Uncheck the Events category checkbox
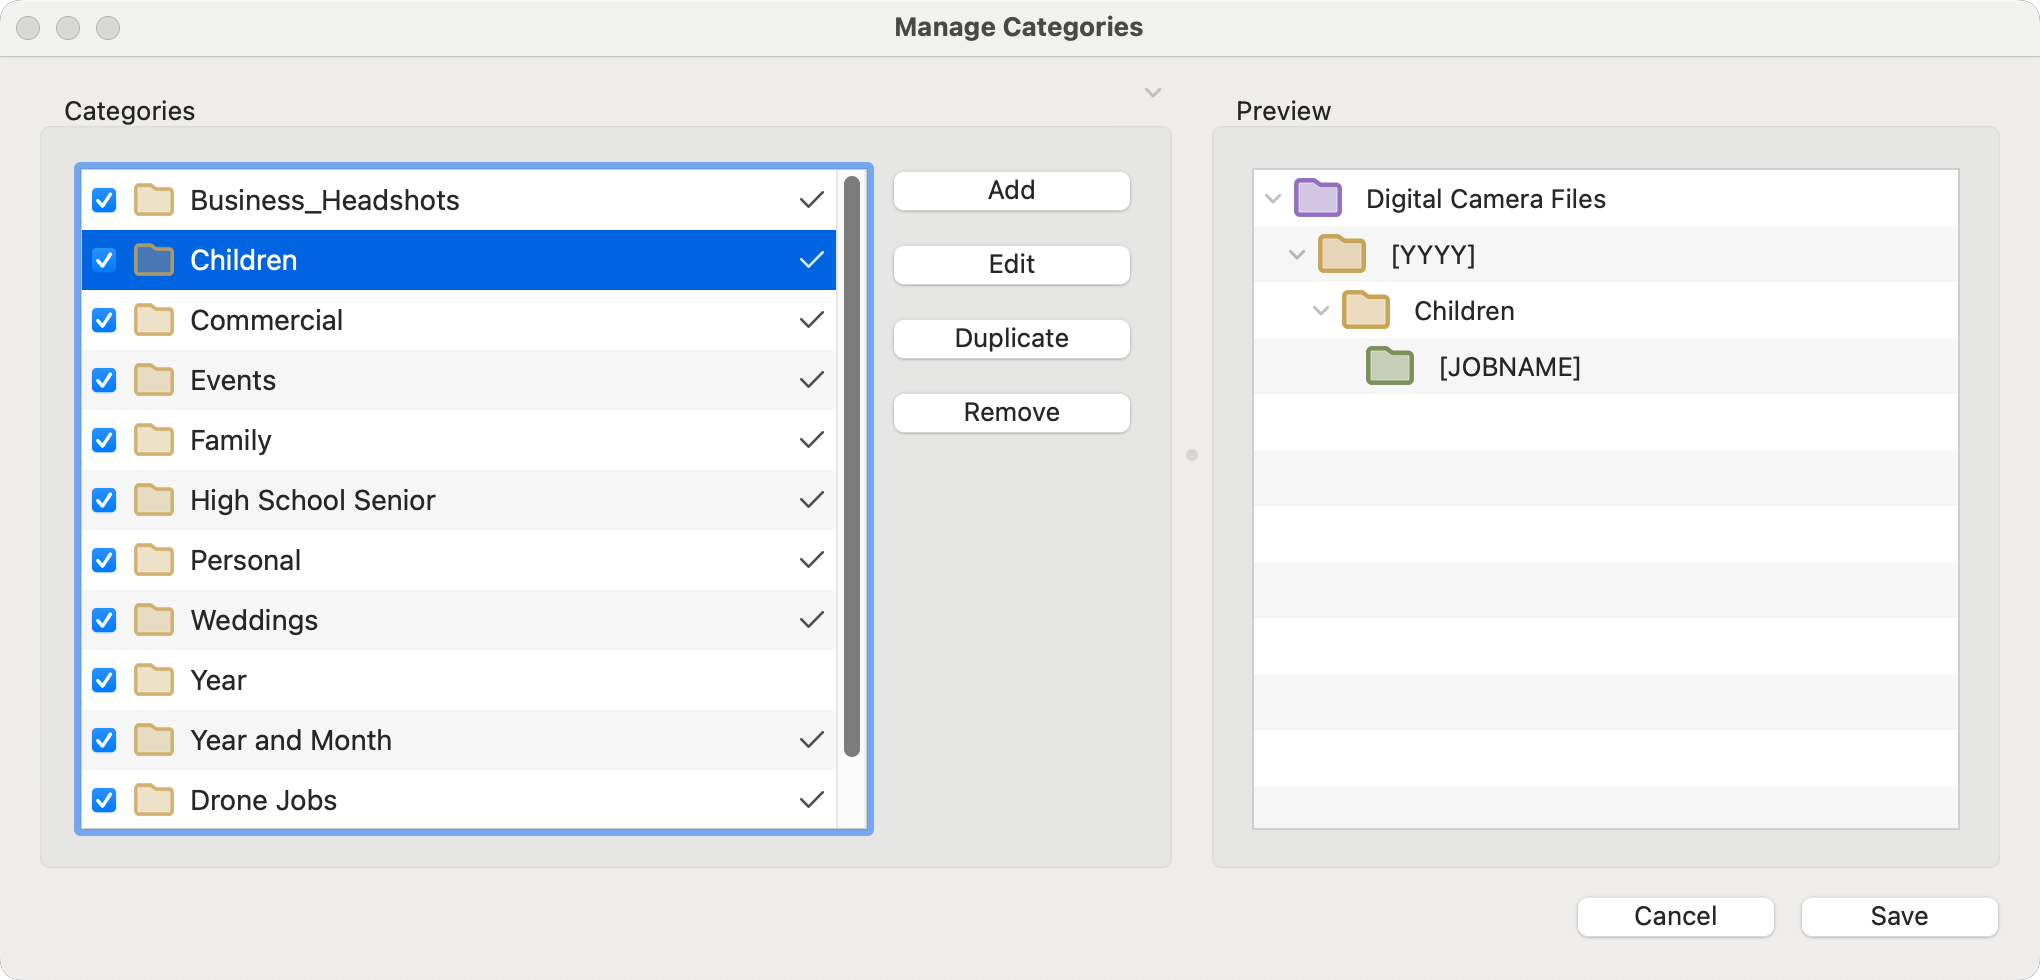The image size is (2040, 980). (104, 380)
